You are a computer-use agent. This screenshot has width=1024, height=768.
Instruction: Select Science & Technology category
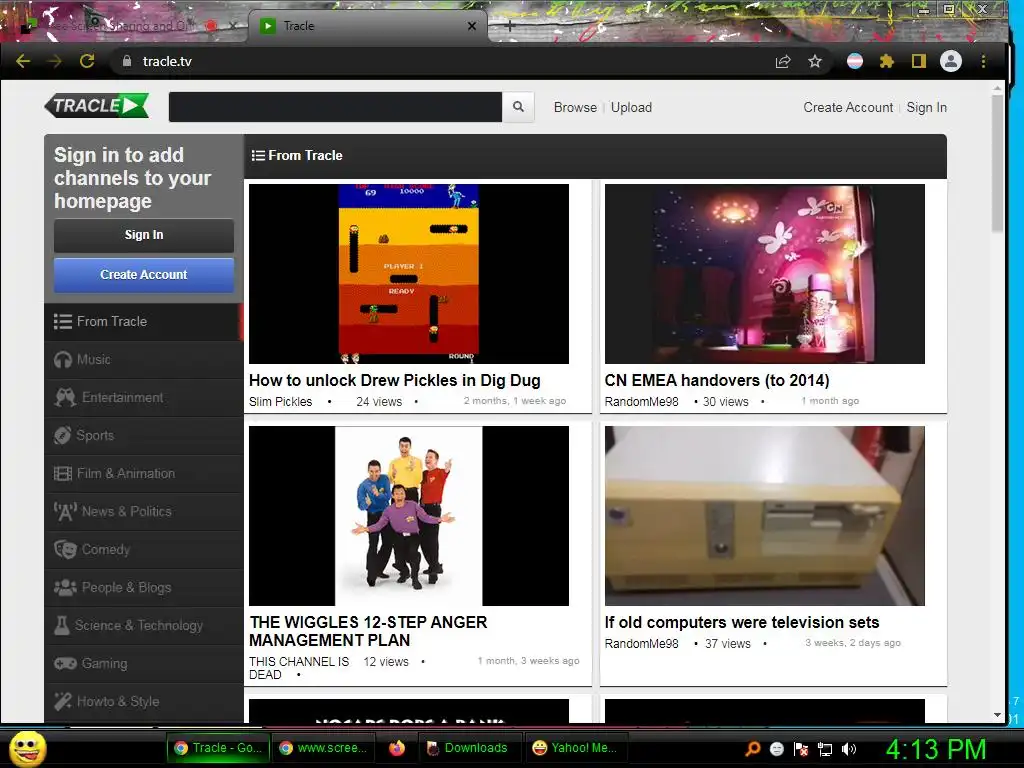click(x=144, y=625)
